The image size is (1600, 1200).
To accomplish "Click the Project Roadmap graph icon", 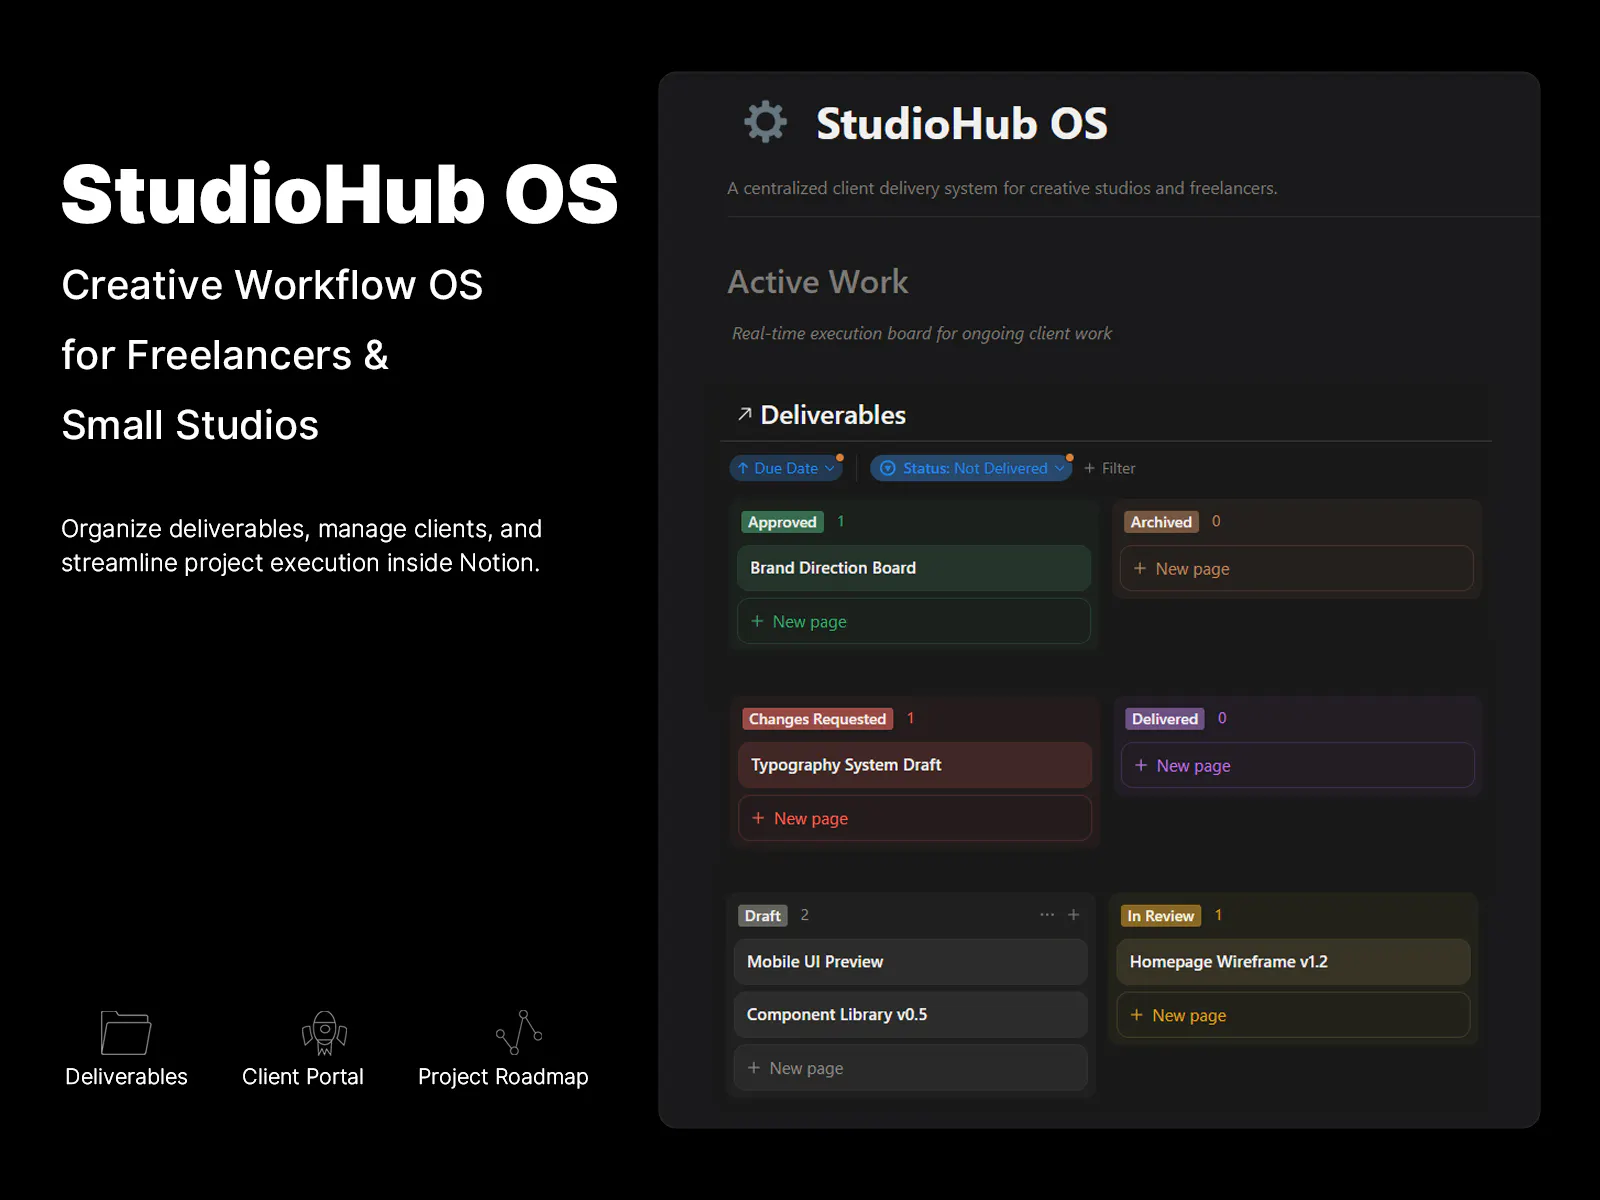I will (519, 1032).
